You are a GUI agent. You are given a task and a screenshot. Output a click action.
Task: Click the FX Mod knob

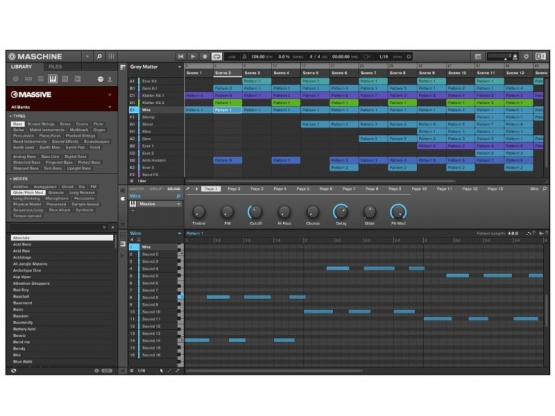(398, 212)
